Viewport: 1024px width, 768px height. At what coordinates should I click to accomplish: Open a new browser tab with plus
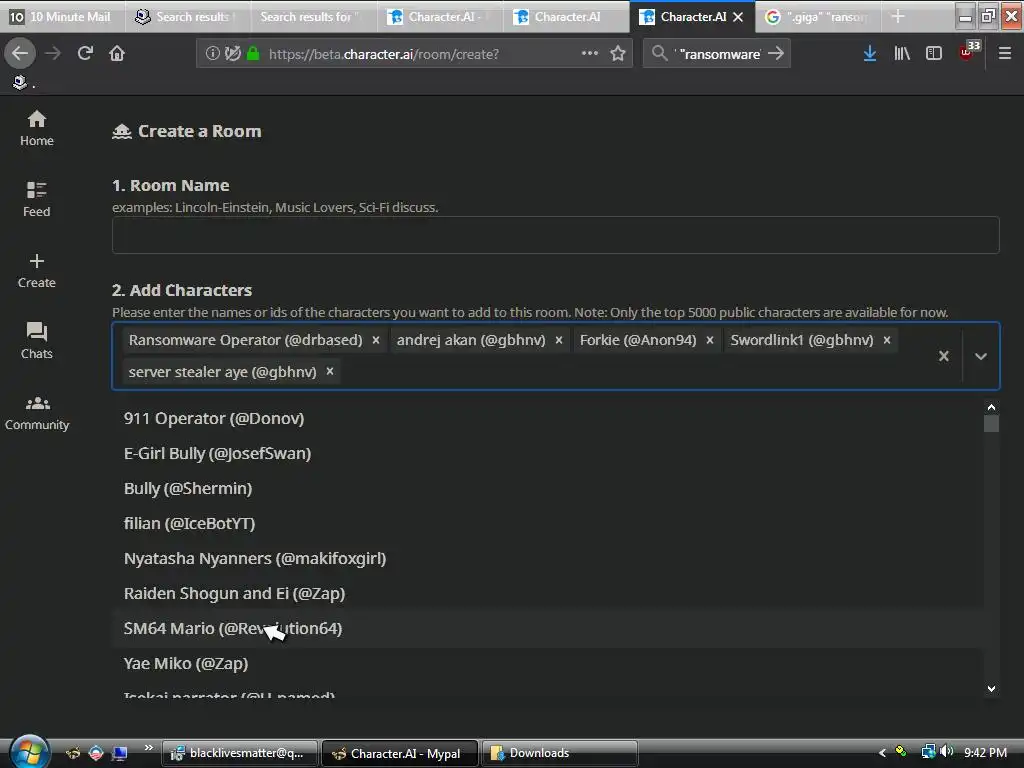click(x=898, y=16)
